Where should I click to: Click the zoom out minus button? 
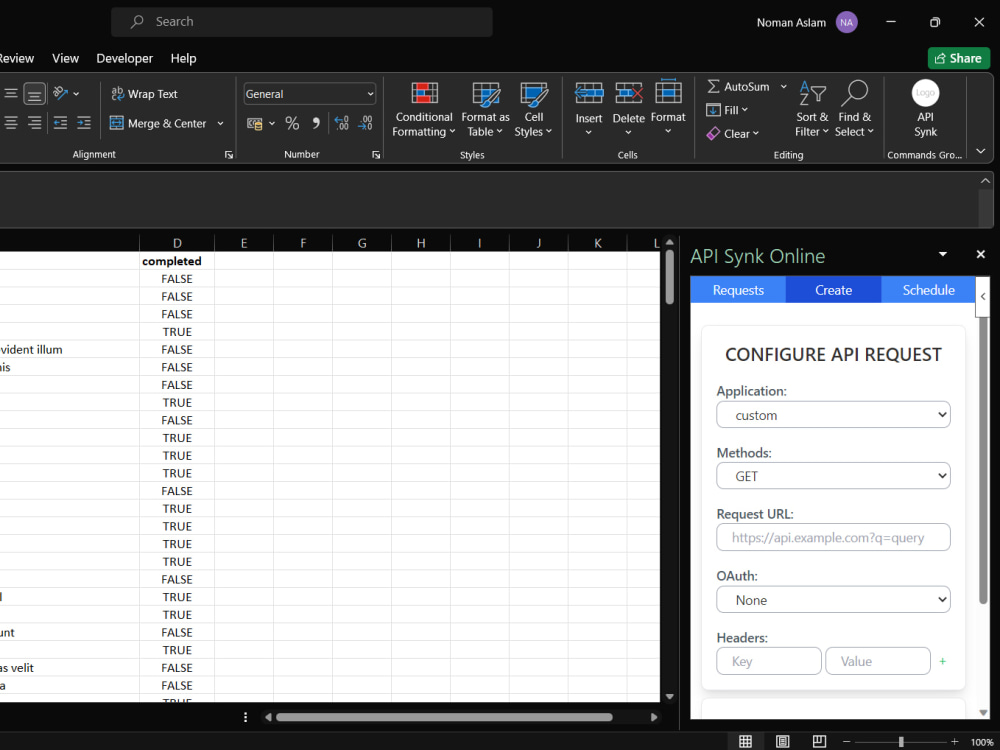click(x=846, y=742)
